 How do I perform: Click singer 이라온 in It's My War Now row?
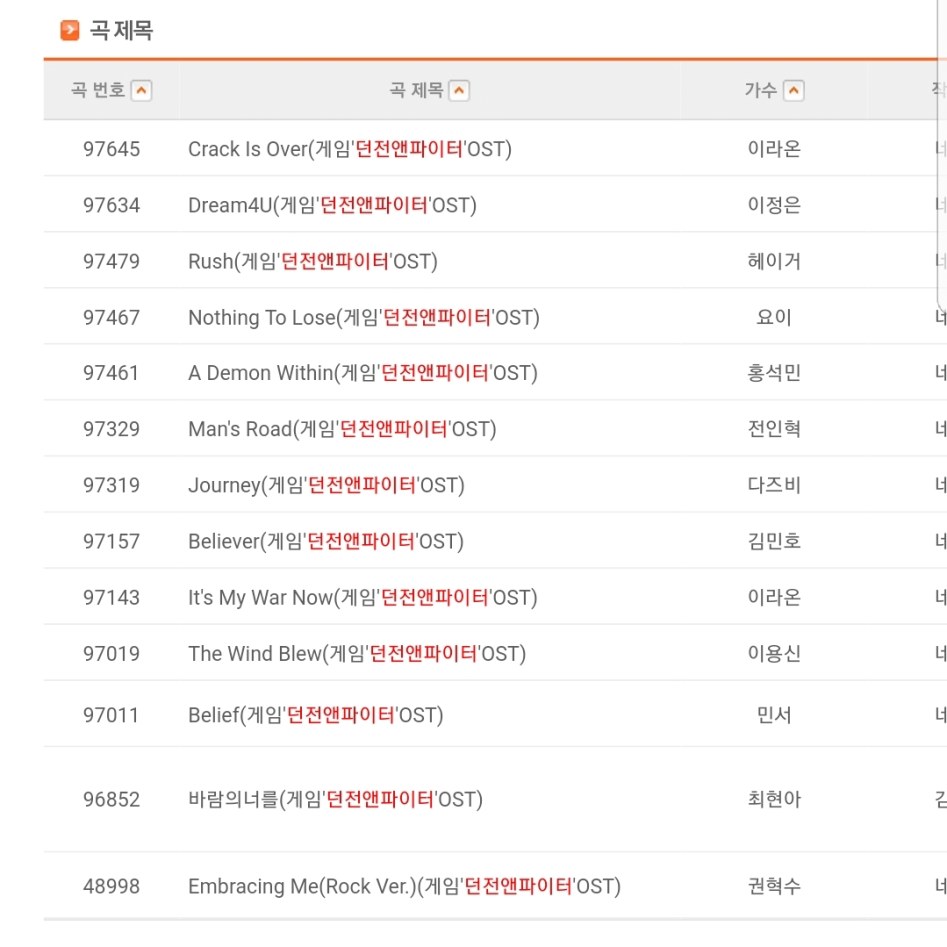tap(774, 598)
